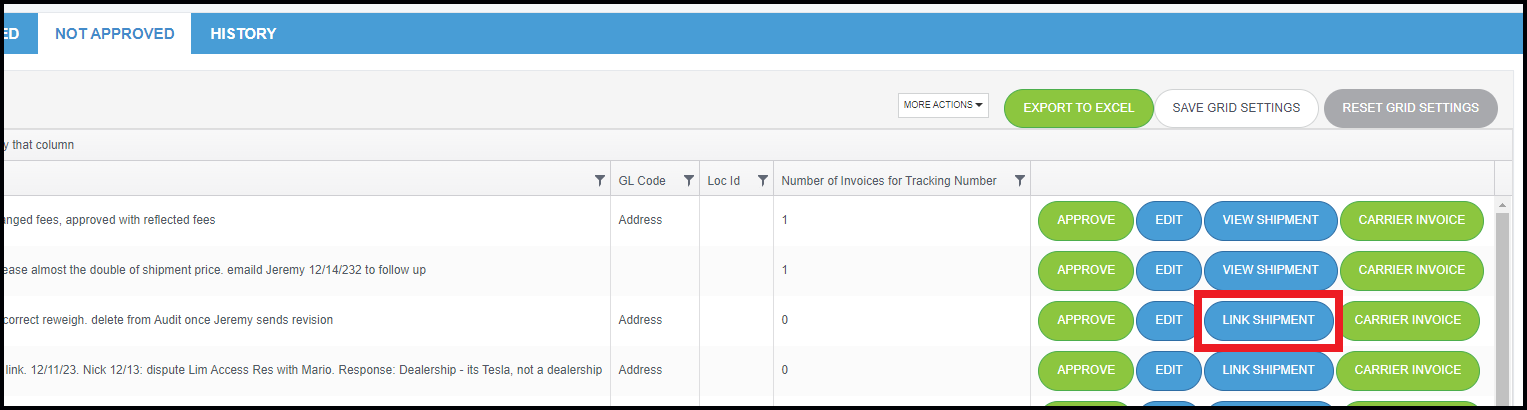The image size is (1527, 410).
Task: Approve the 'approved with reflected fees' row
Action: (x=1086, y=220)
